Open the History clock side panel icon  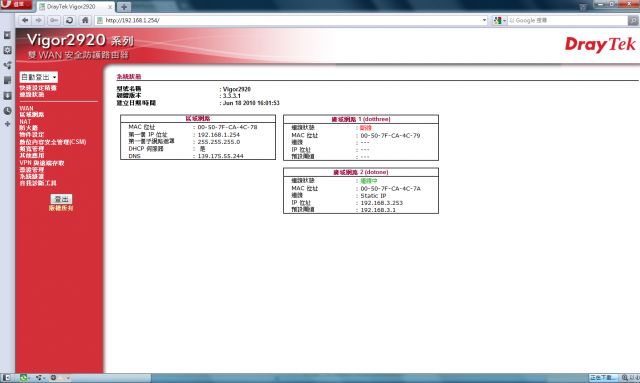[x=7, y=111]
